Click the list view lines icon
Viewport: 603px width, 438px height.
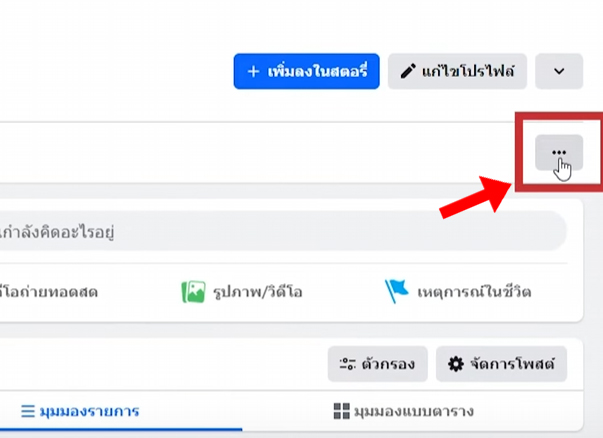[x=28, y=411]
